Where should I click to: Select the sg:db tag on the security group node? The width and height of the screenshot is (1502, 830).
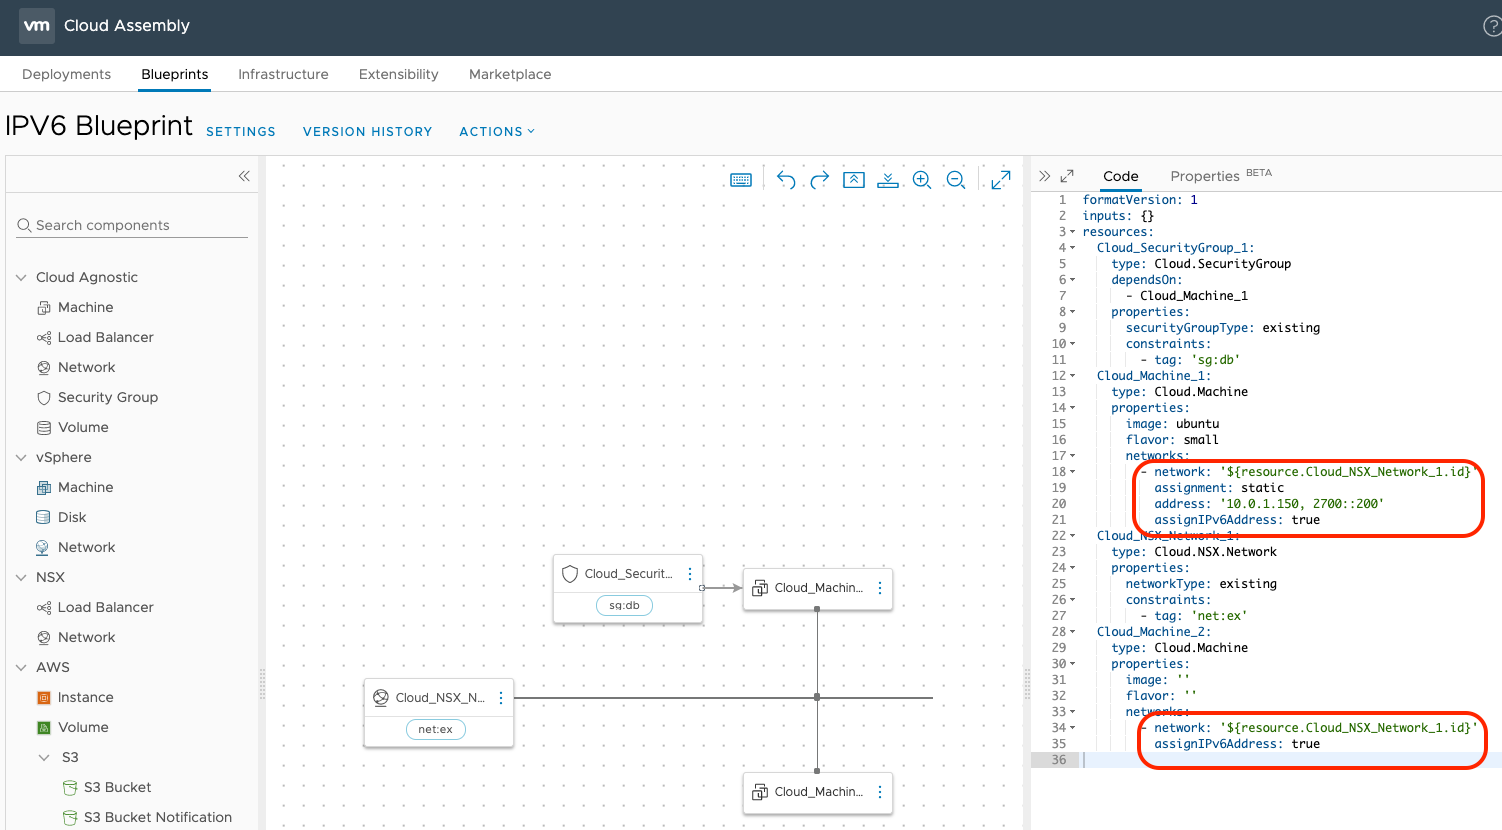[x=624, y=605]
